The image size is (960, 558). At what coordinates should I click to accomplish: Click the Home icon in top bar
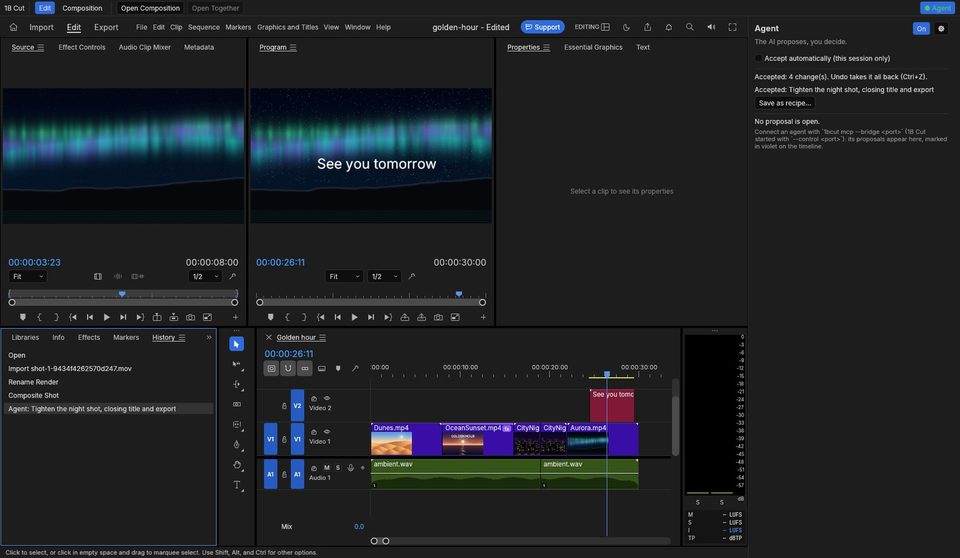click(x=13, y=27)
